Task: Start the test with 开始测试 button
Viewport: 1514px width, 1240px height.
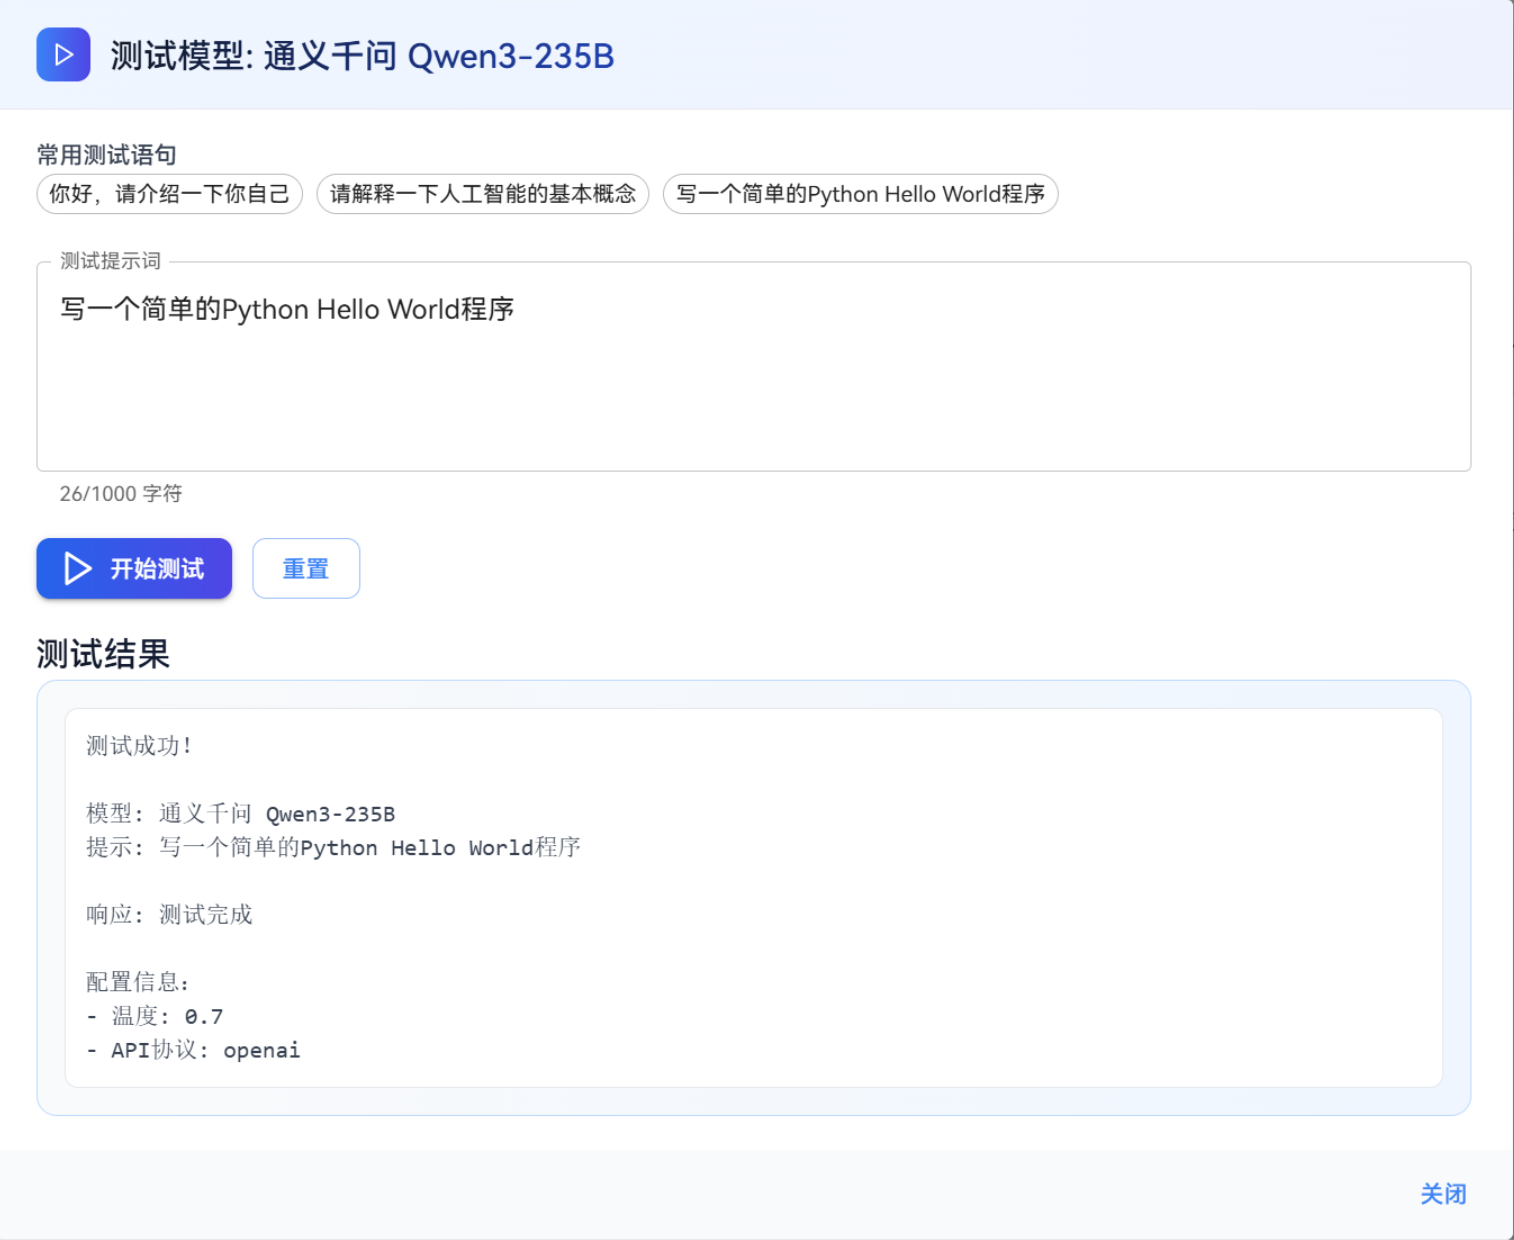Action: [134, 568]
